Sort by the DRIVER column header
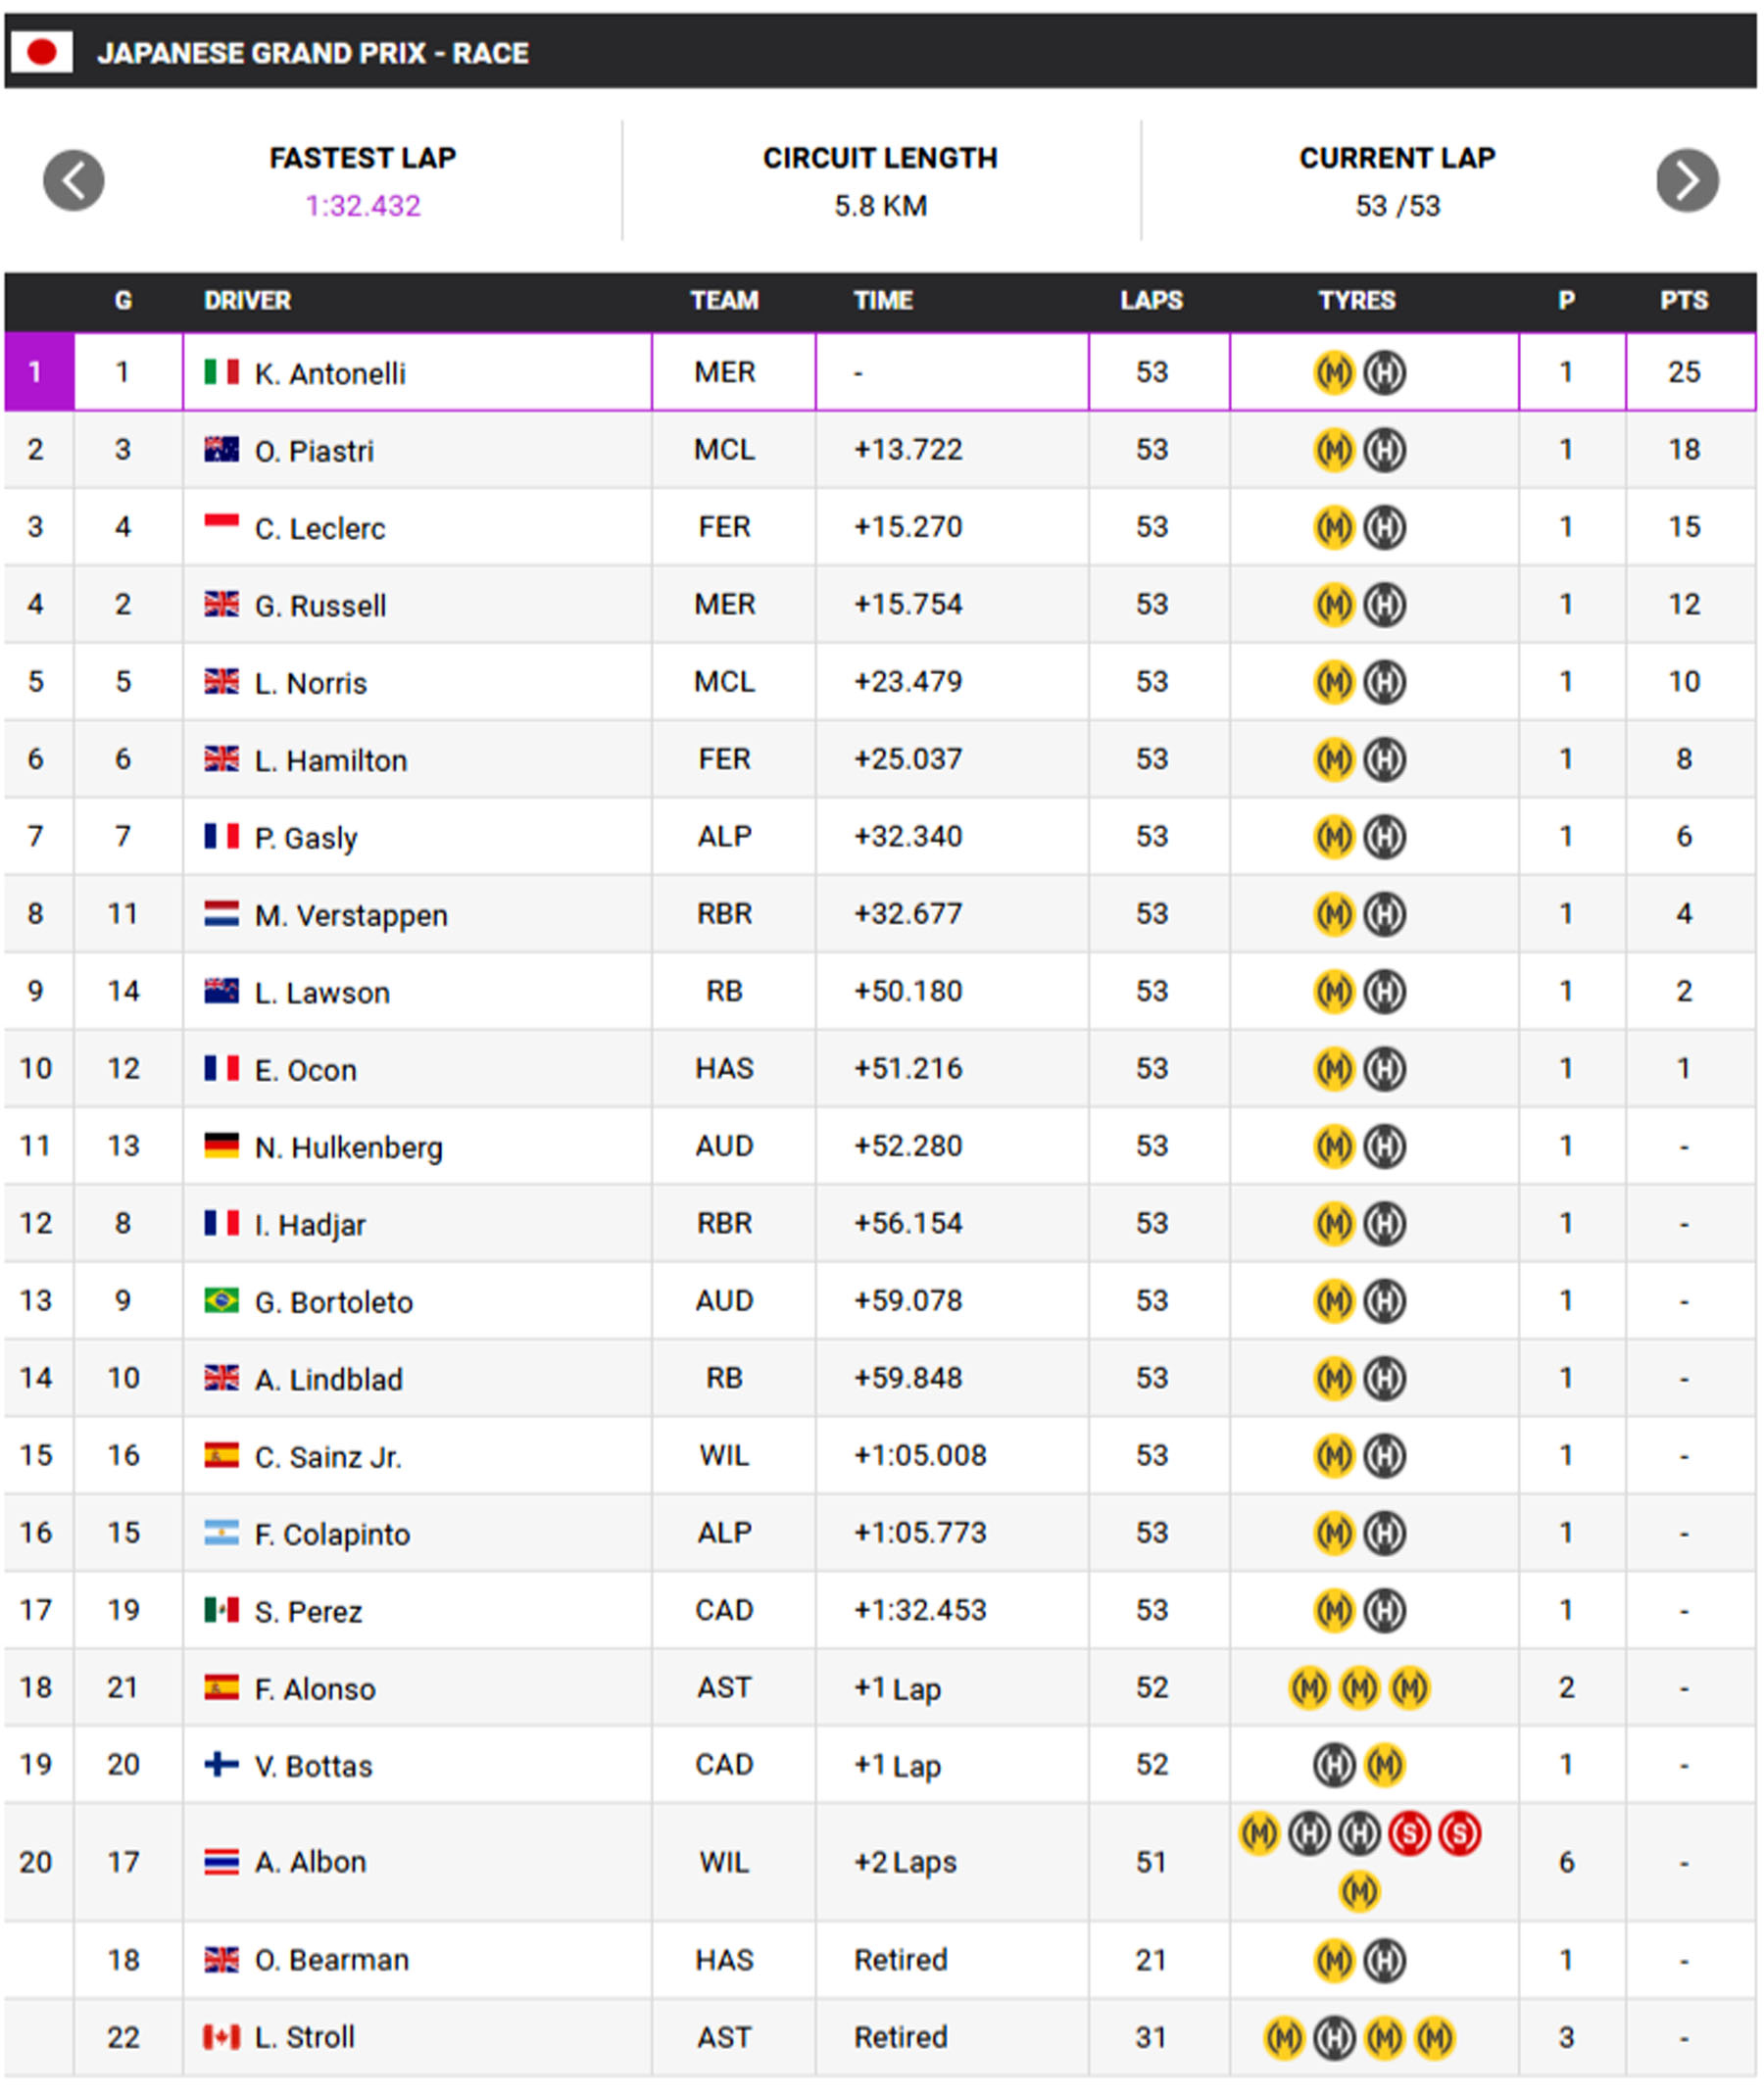Screen dimensions: 1764x2096 (247, 301)
